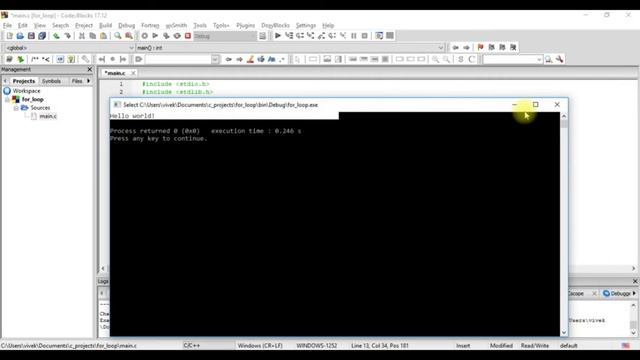Click the Break debugger pause icon
640x360 pixels.
point(354,36)
